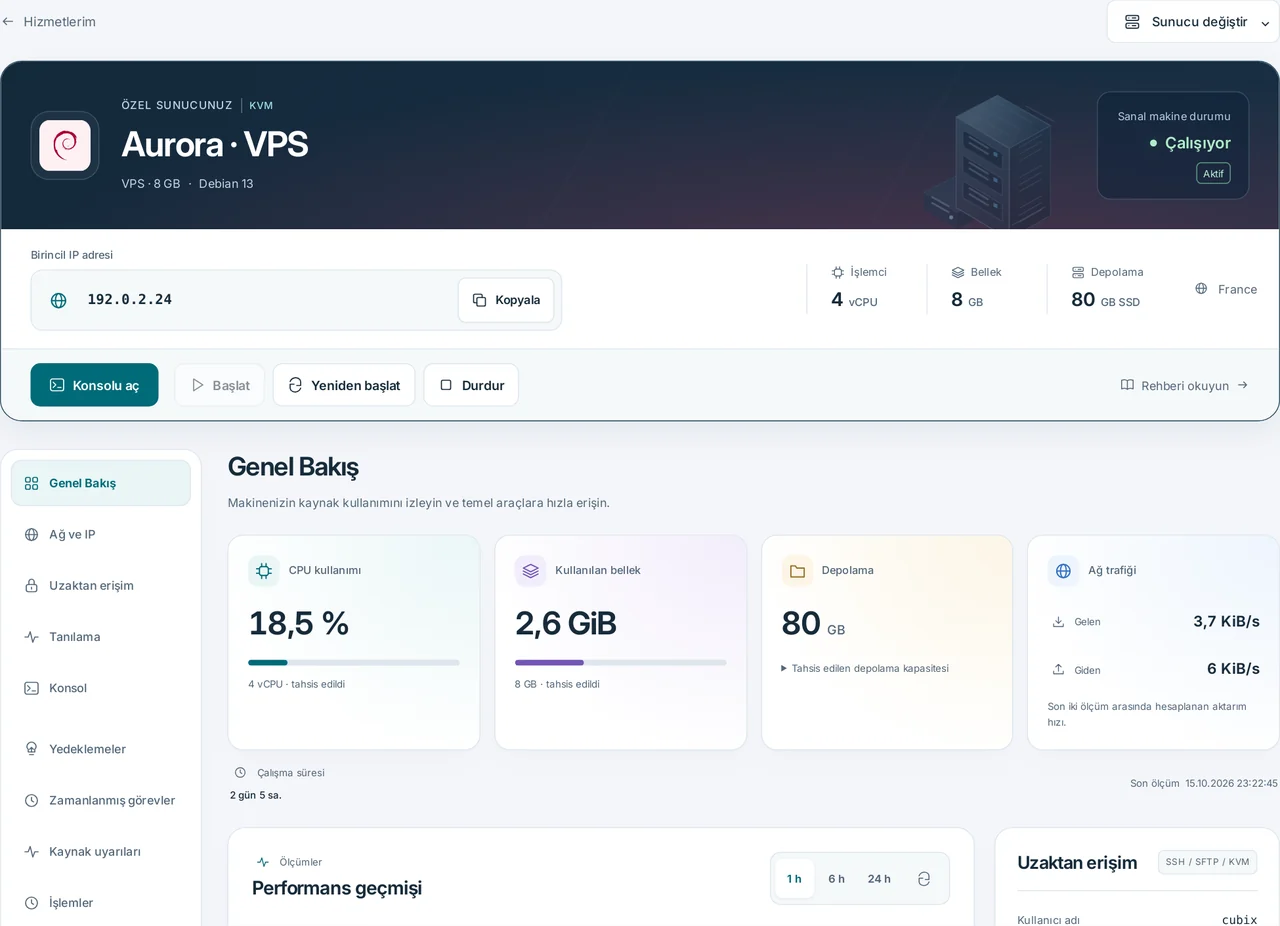This screenshot has width=1280, height=926.
Task: Go back via the Hizmetlerim link
Action: (50, 21)
